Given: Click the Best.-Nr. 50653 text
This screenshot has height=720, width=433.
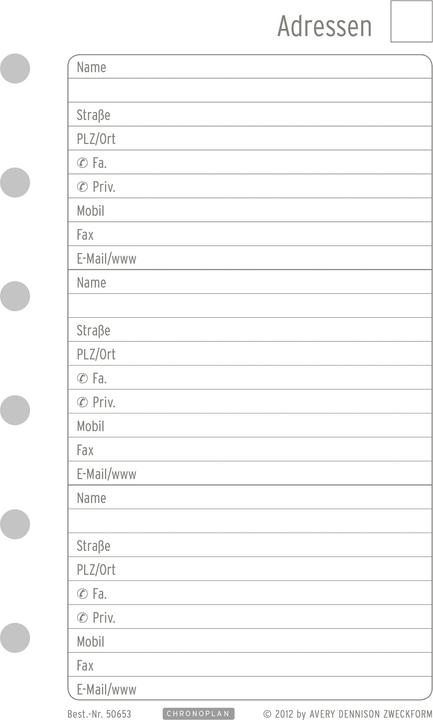Looking at the screenshot, I should click(99, 714).
